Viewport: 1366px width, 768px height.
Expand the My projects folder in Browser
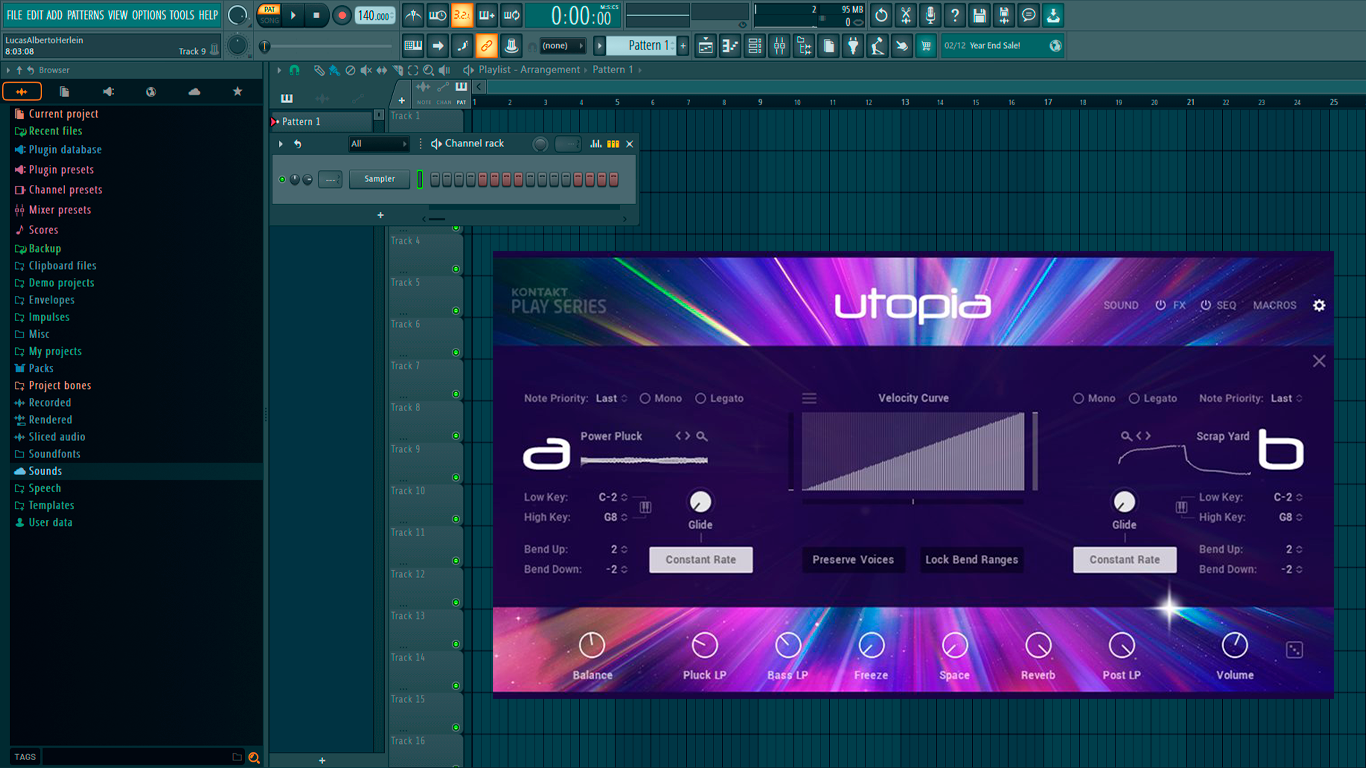coord(55,351)
